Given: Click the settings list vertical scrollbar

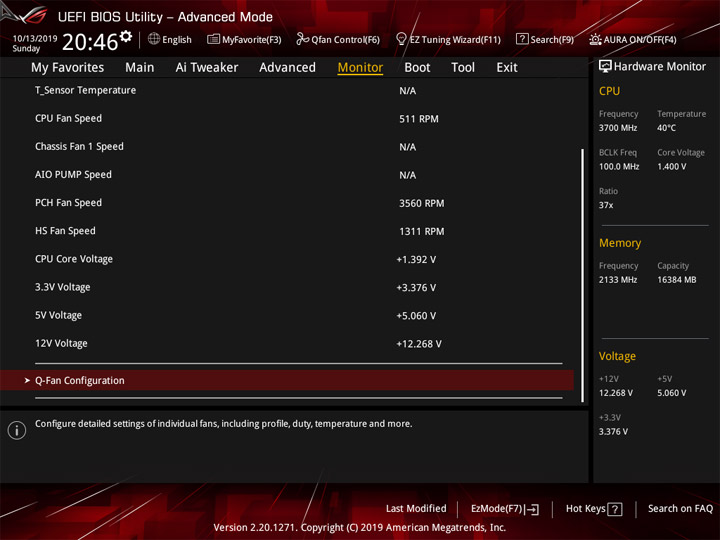Looking at the screenshot, I should [x=582, y=275].
